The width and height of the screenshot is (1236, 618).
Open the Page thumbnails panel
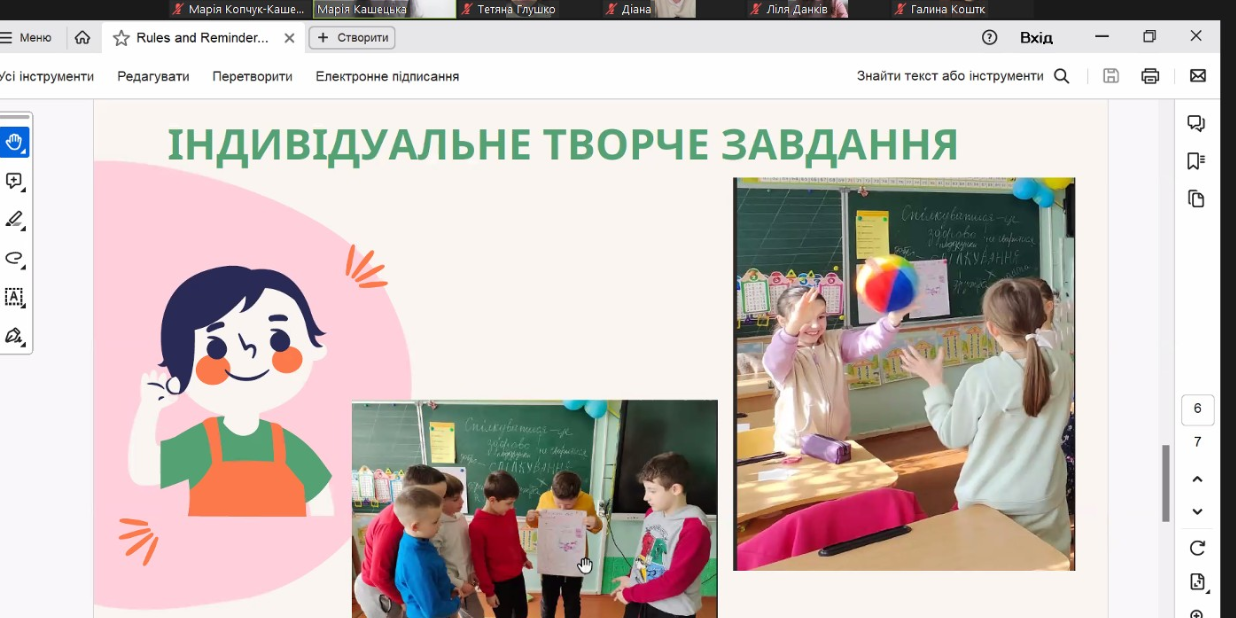(1196, 199)
